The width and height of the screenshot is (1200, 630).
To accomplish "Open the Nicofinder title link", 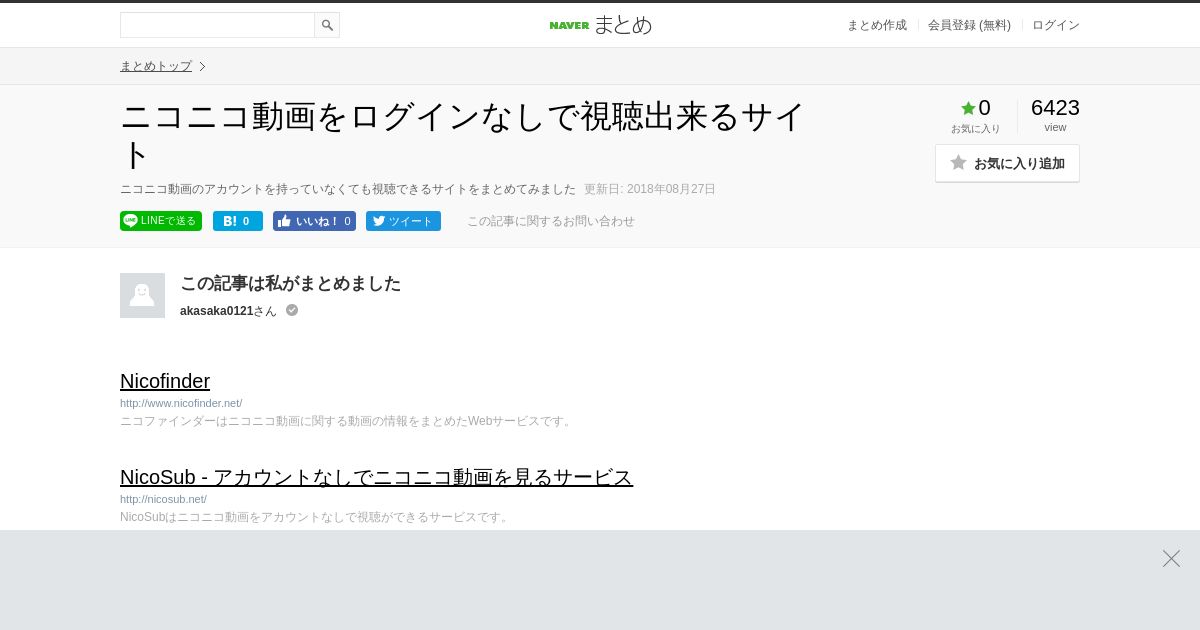I will tap(165, 381).
